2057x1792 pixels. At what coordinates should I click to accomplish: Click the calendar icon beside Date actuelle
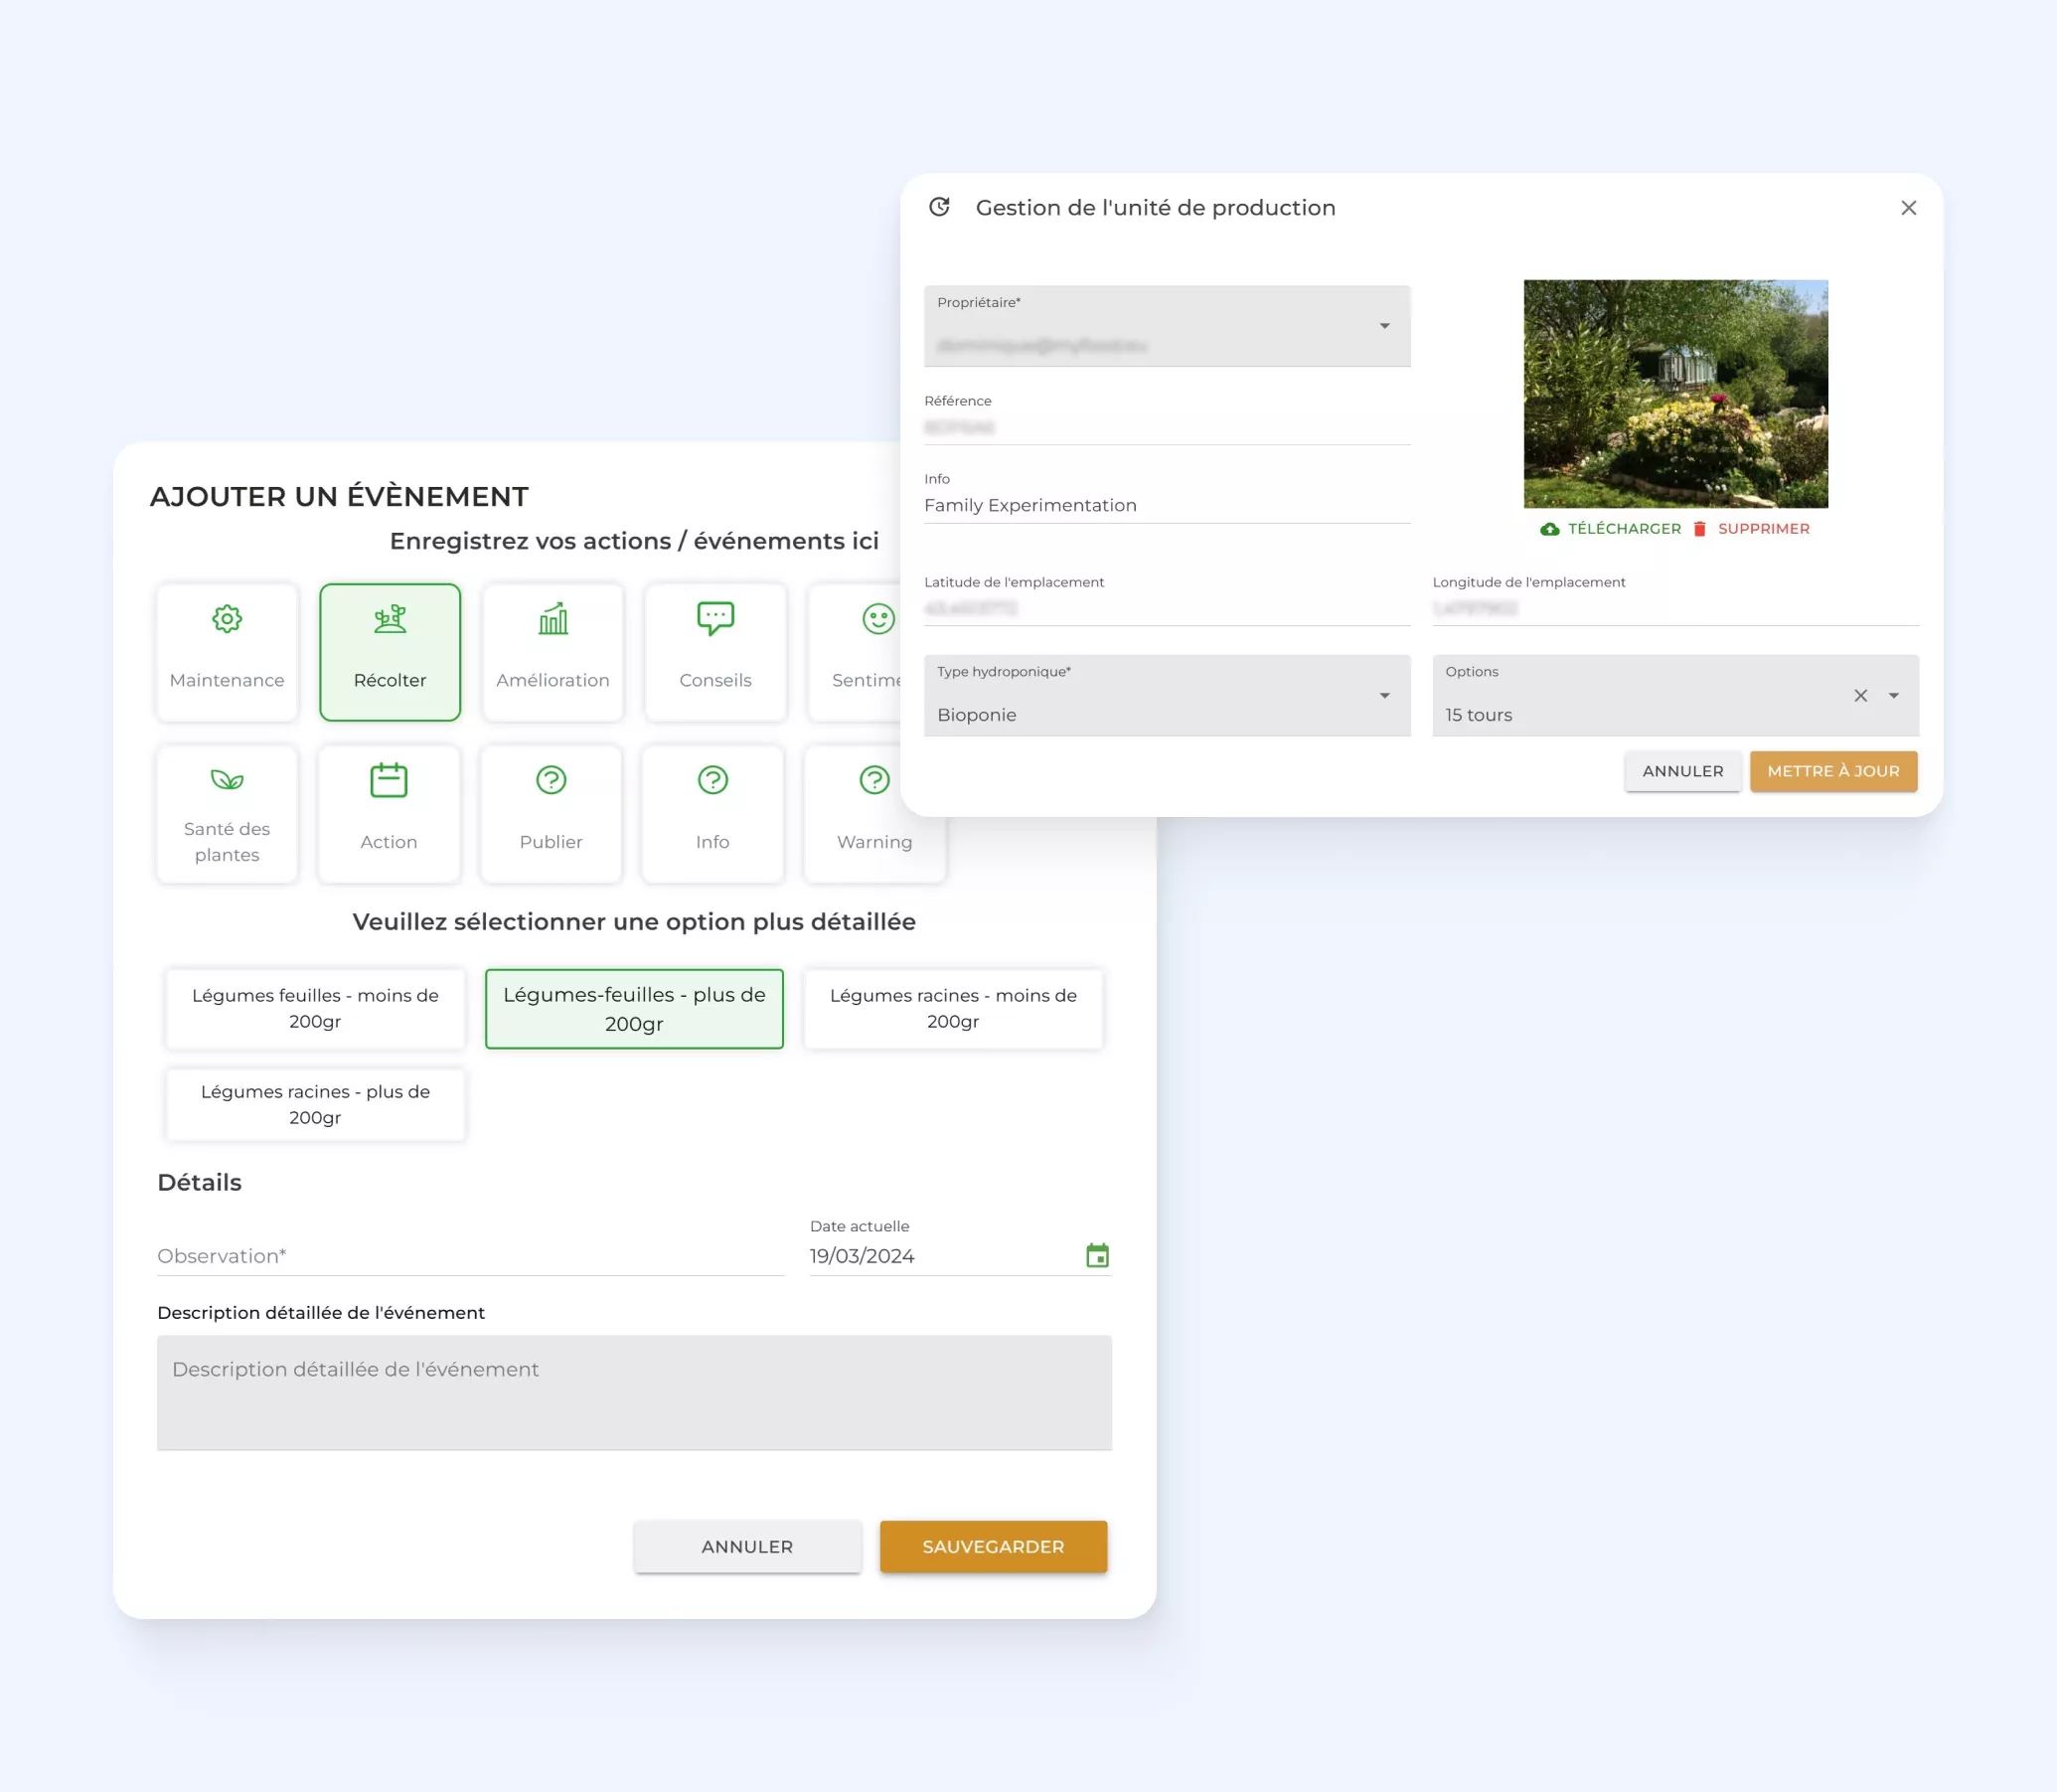[1097, 1255]
